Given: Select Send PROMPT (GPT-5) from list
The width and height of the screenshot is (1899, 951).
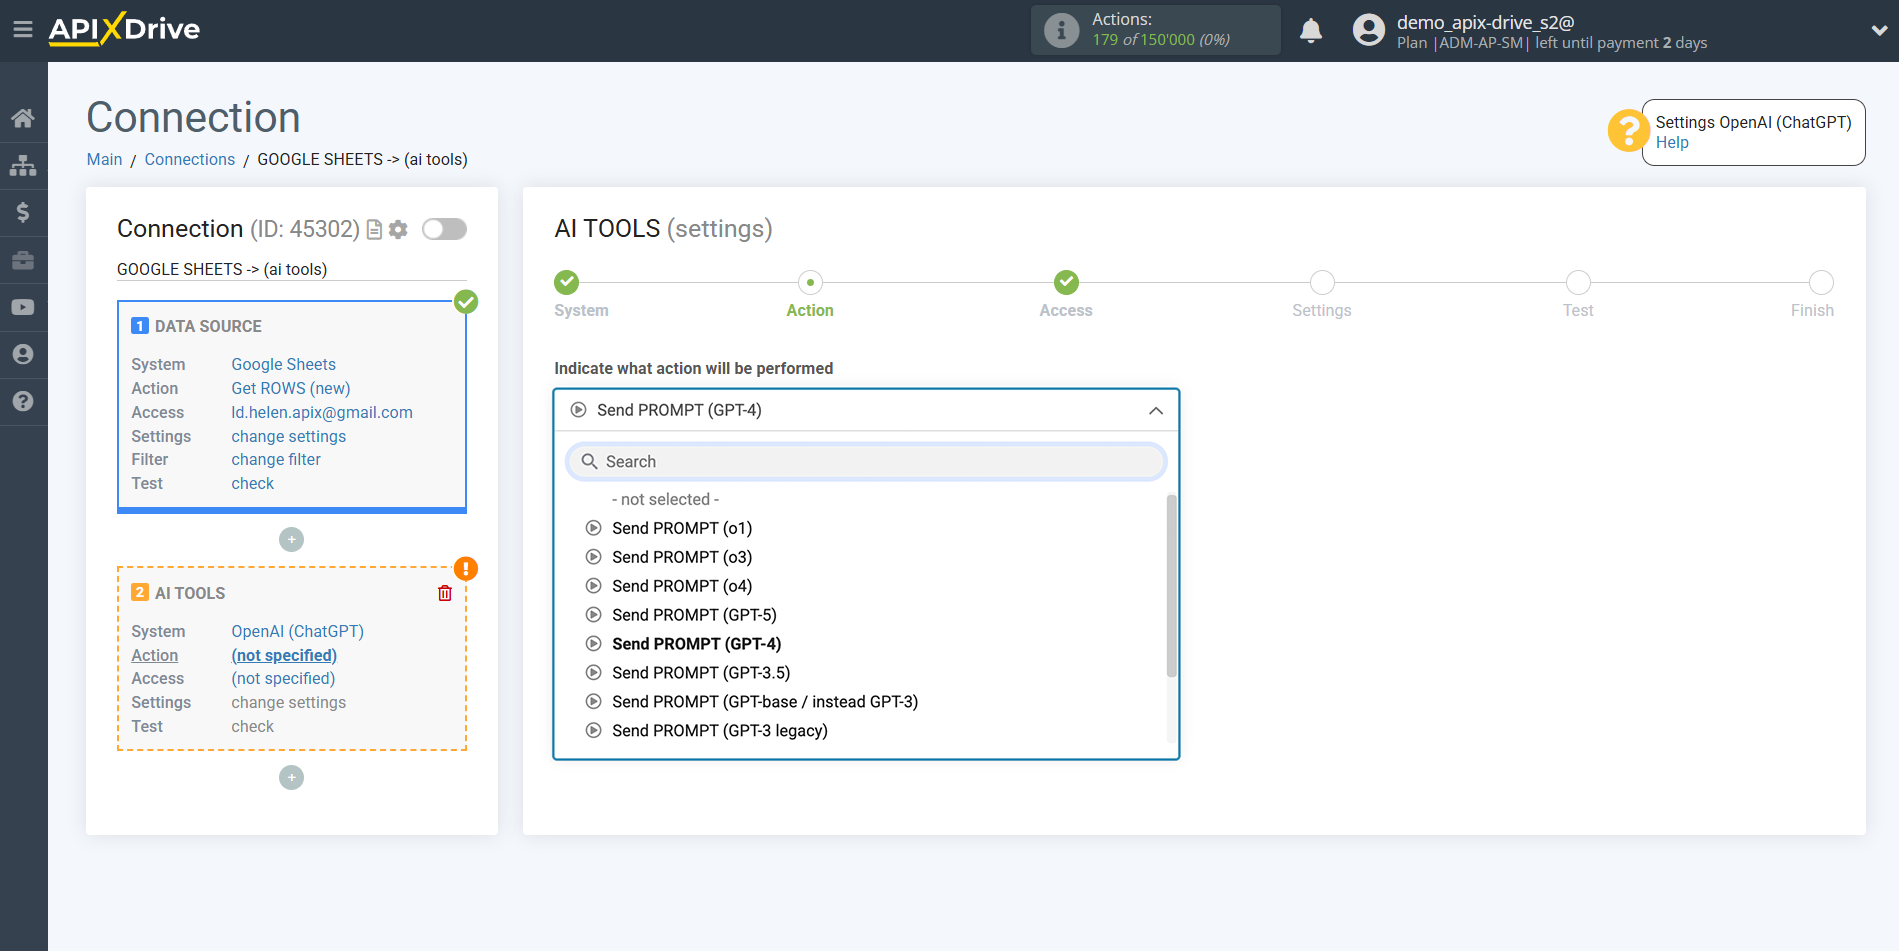Looking at the screenshot, I should (x=694, y=614).
